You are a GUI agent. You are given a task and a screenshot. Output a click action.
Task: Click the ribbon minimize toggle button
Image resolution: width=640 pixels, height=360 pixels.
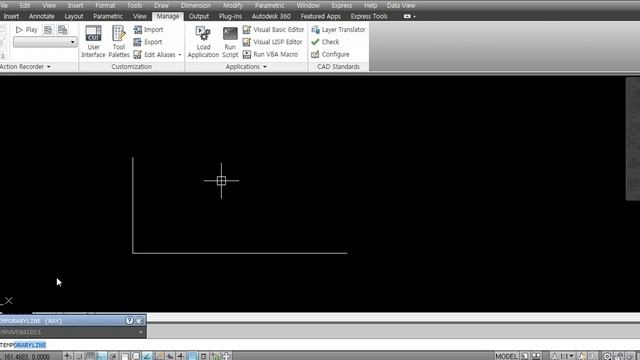pyautogui.click(x=407, y=16)
